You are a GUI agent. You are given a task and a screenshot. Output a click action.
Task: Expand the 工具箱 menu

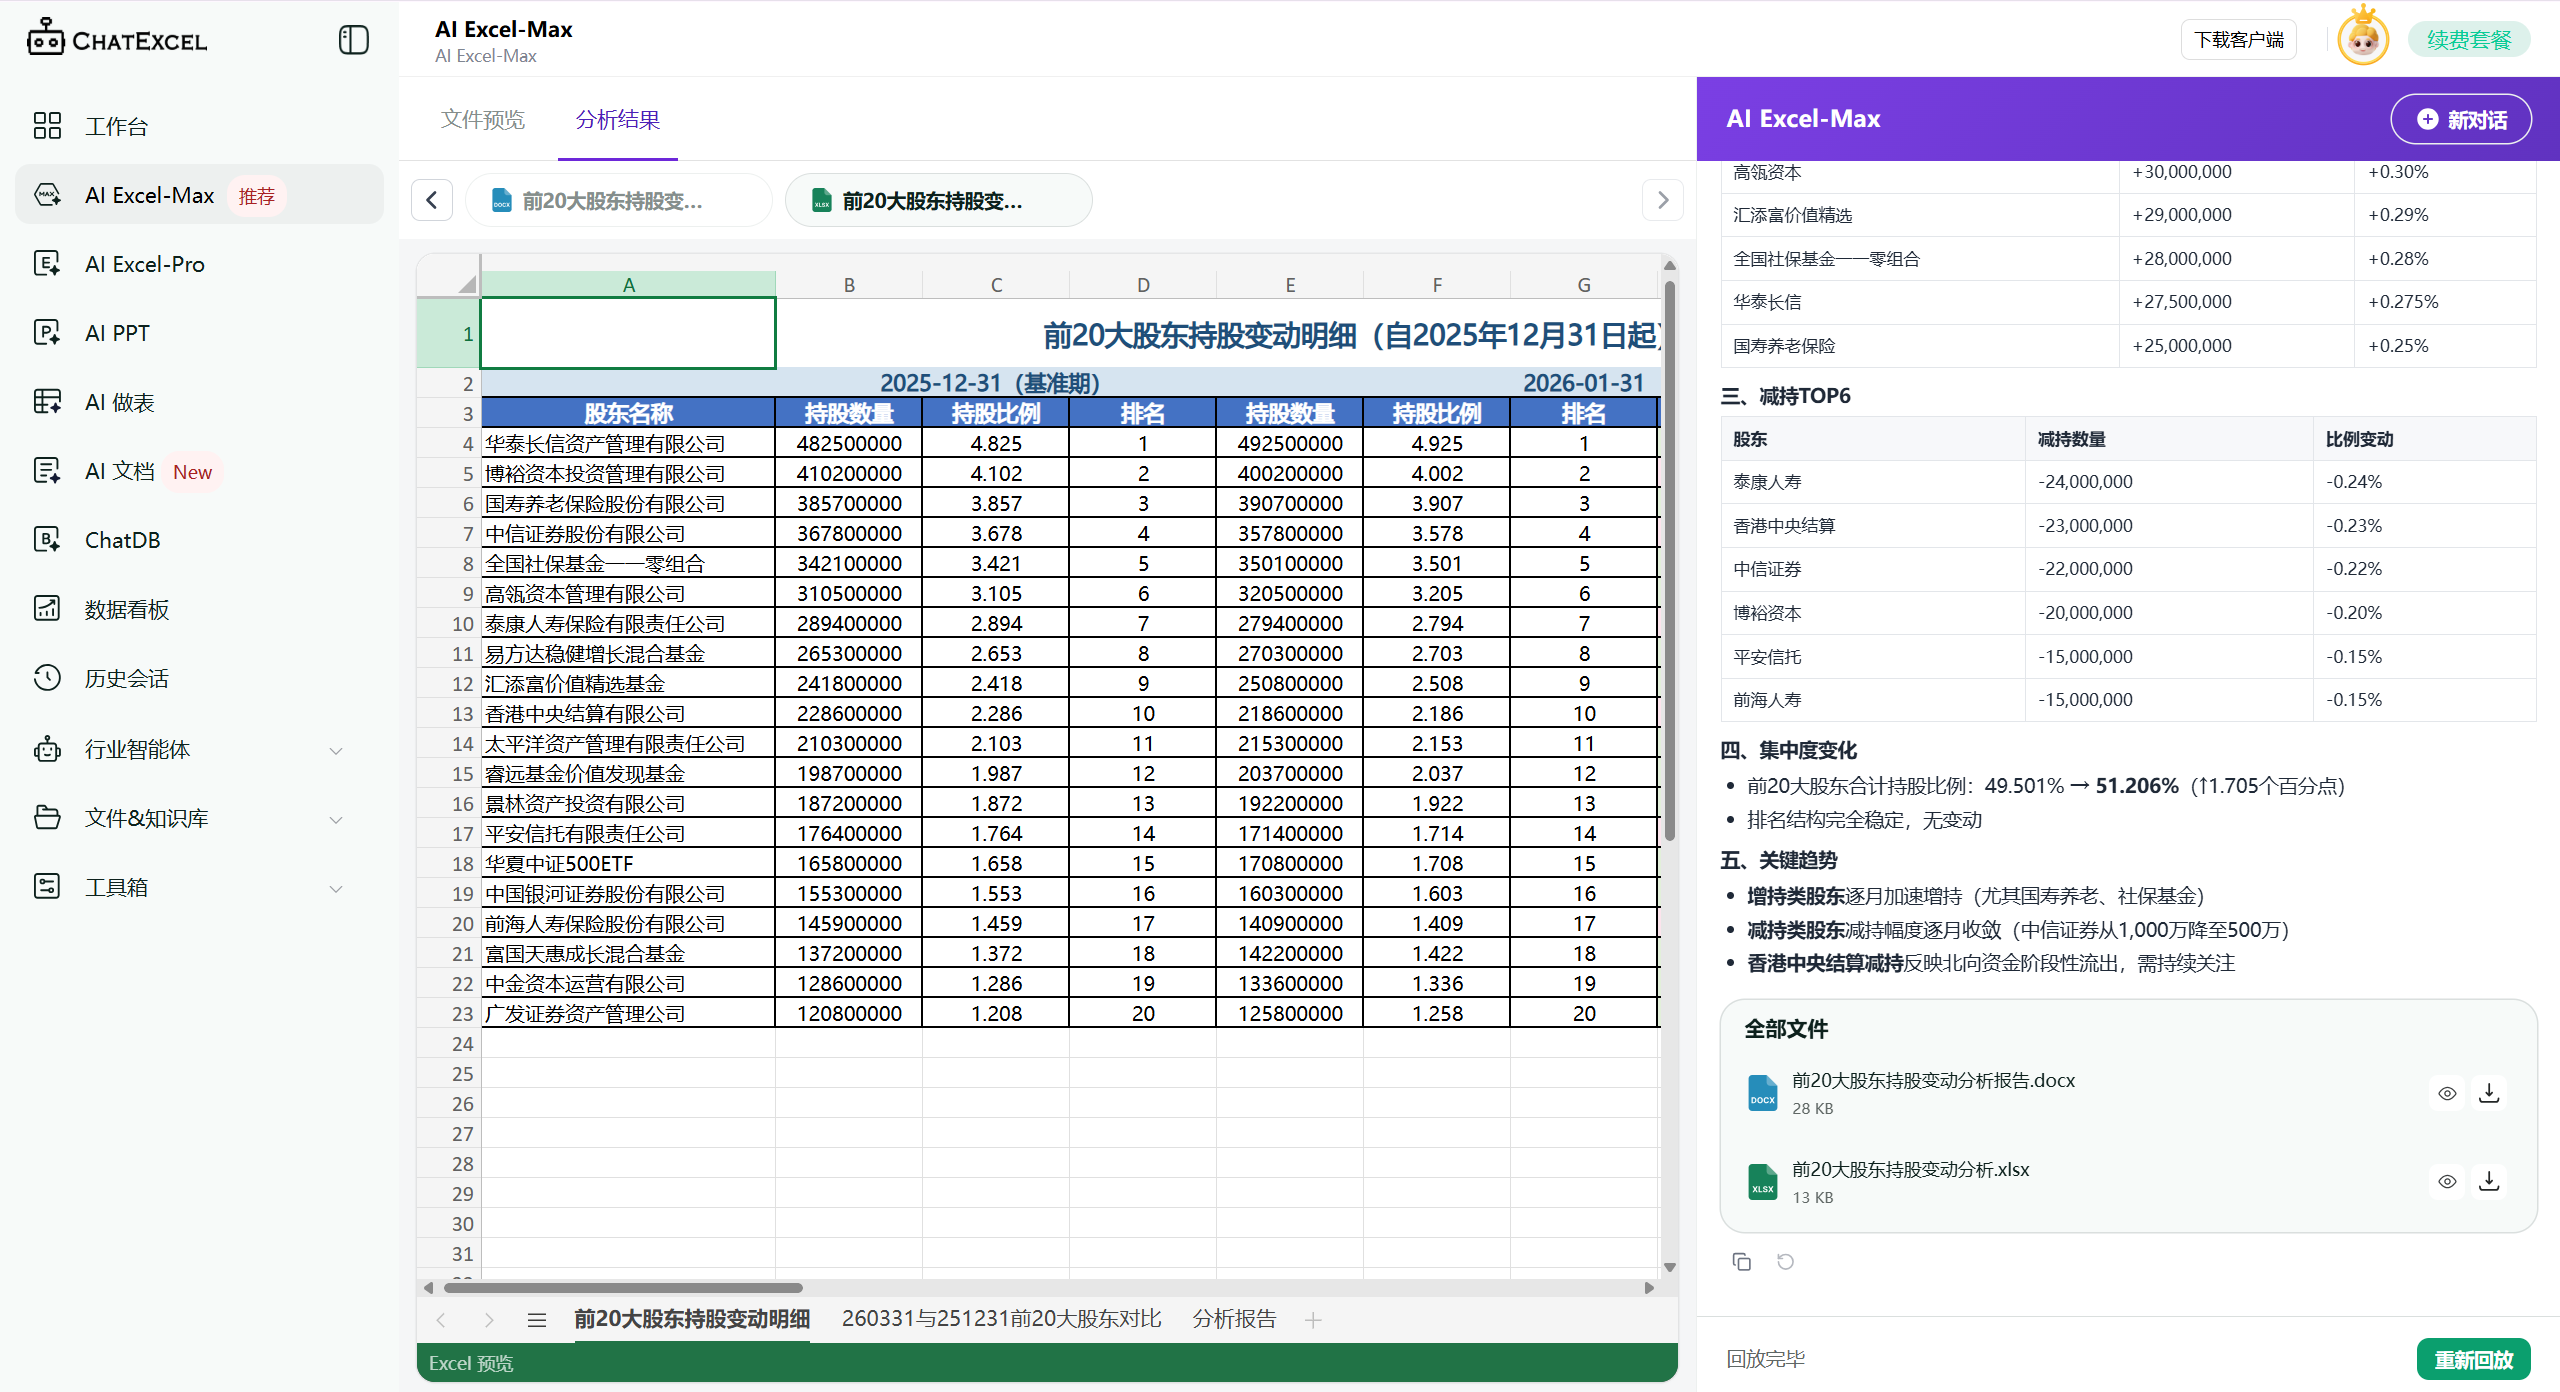click(x=336, y=888)
